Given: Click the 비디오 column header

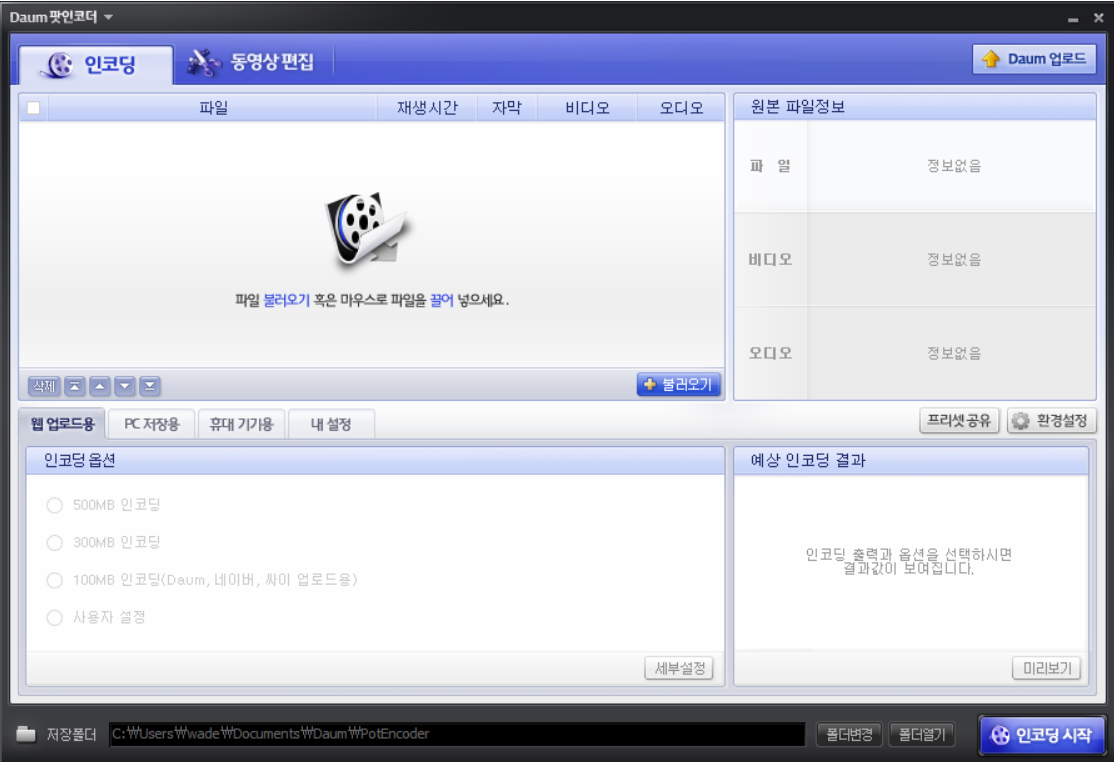Looking at the screenshot, I should coord(588,108).
